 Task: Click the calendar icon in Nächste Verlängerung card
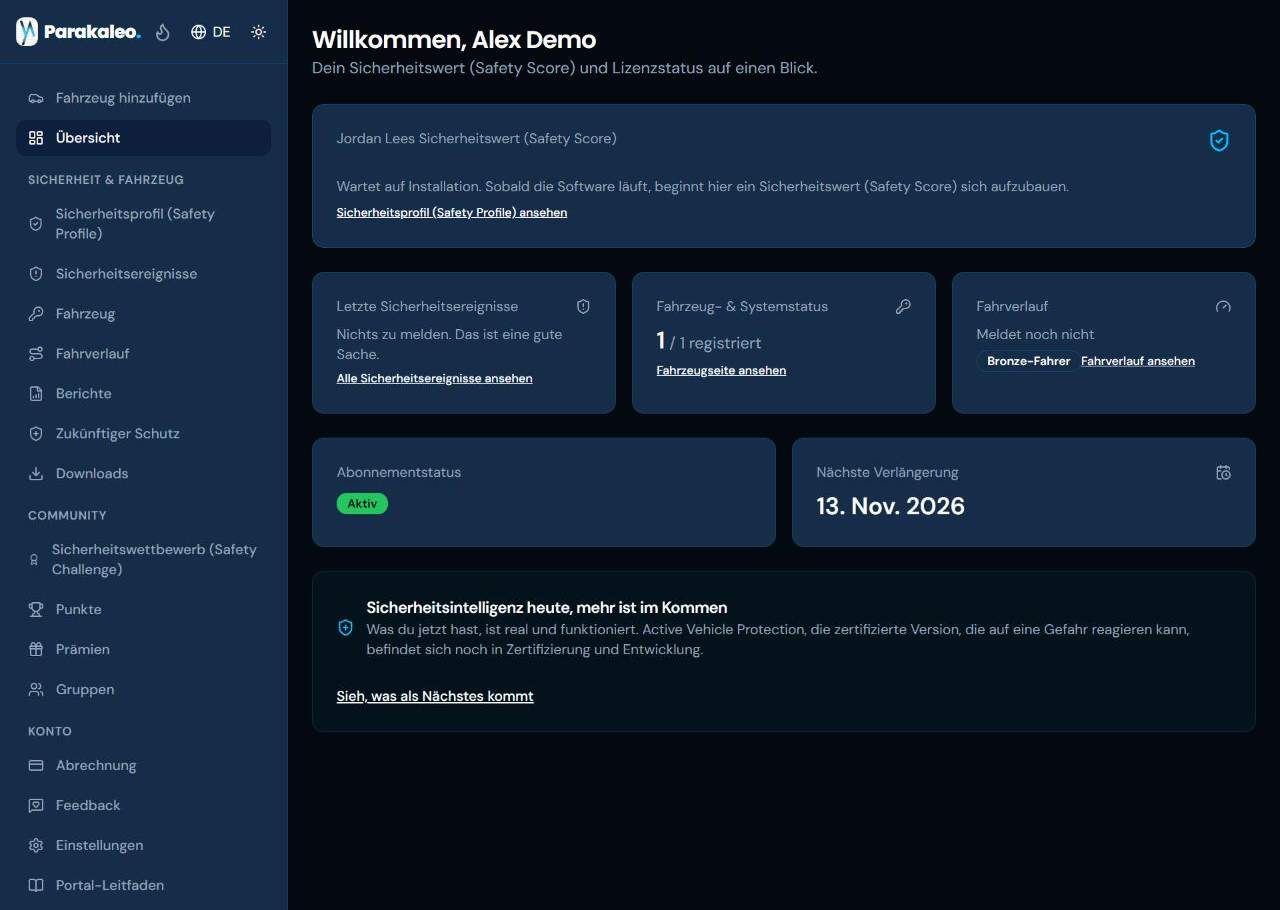click(x=1223, y=473)
